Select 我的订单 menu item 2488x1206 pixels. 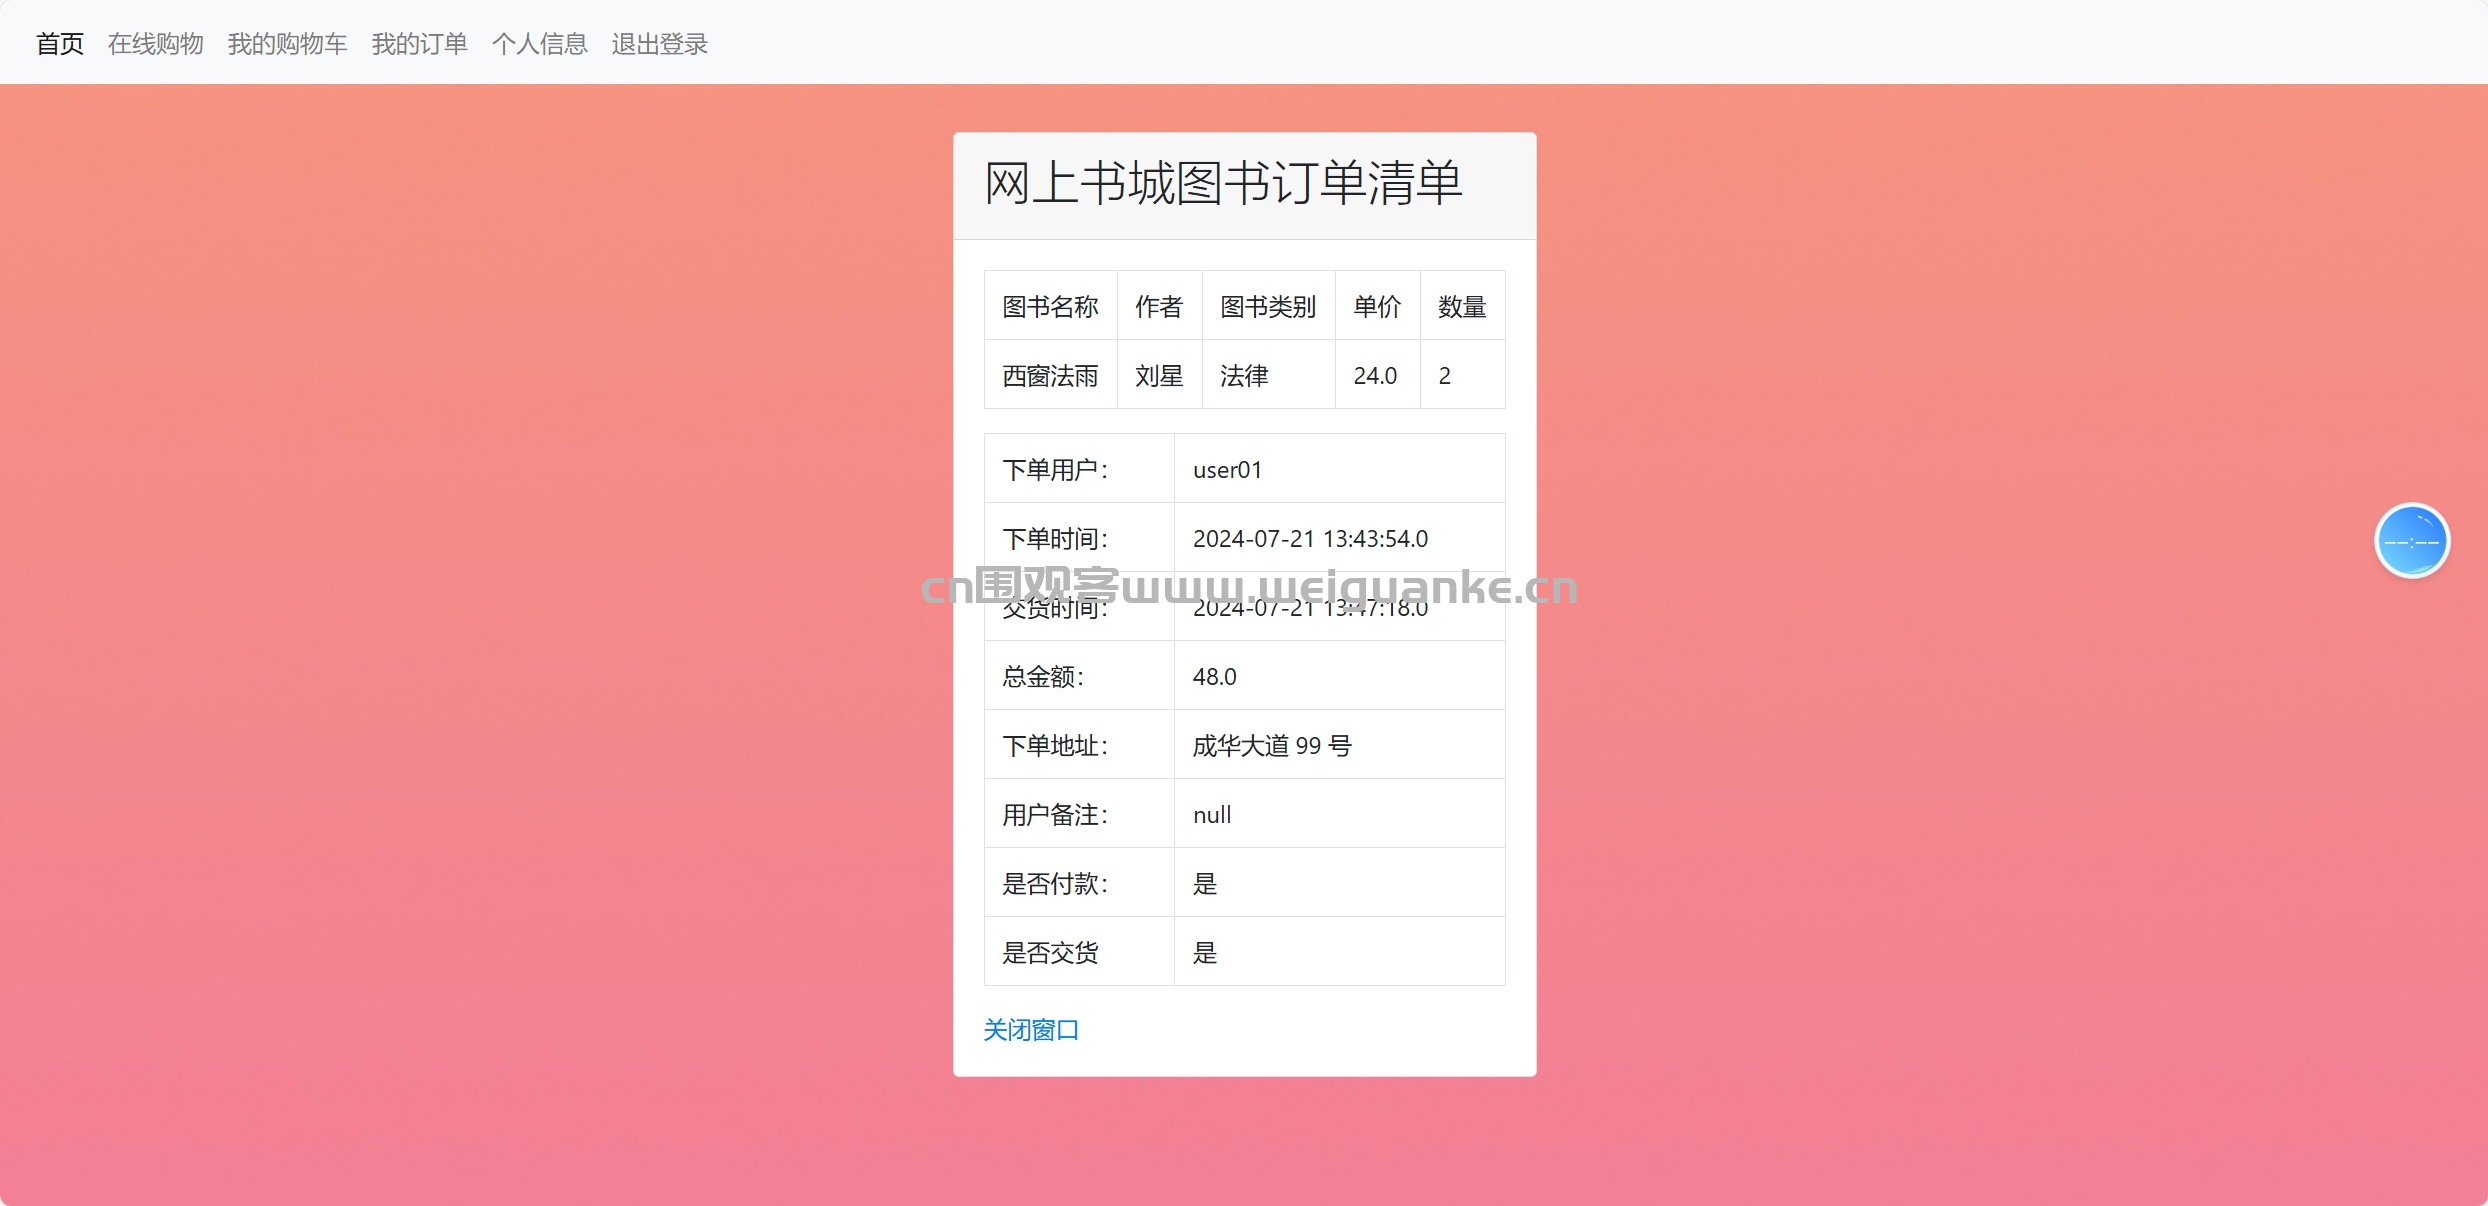[420, 44]
